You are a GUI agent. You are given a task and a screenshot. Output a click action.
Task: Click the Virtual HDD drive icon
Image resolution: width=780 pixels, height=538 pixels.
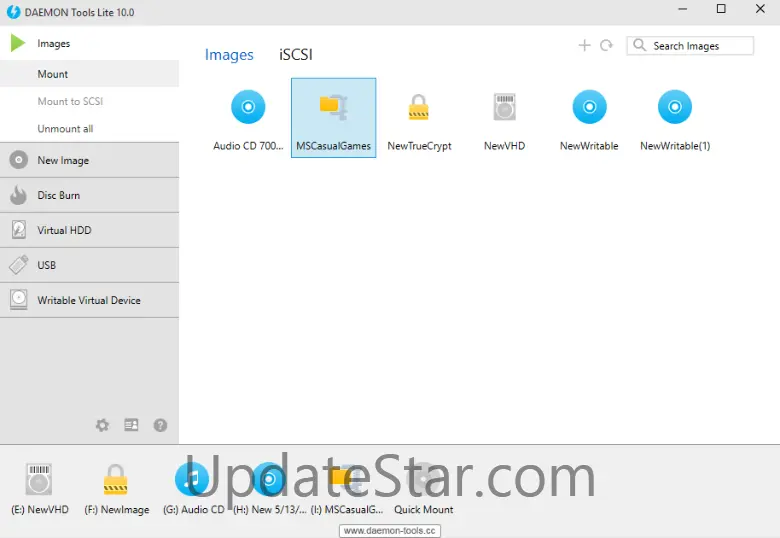[18, 230]
